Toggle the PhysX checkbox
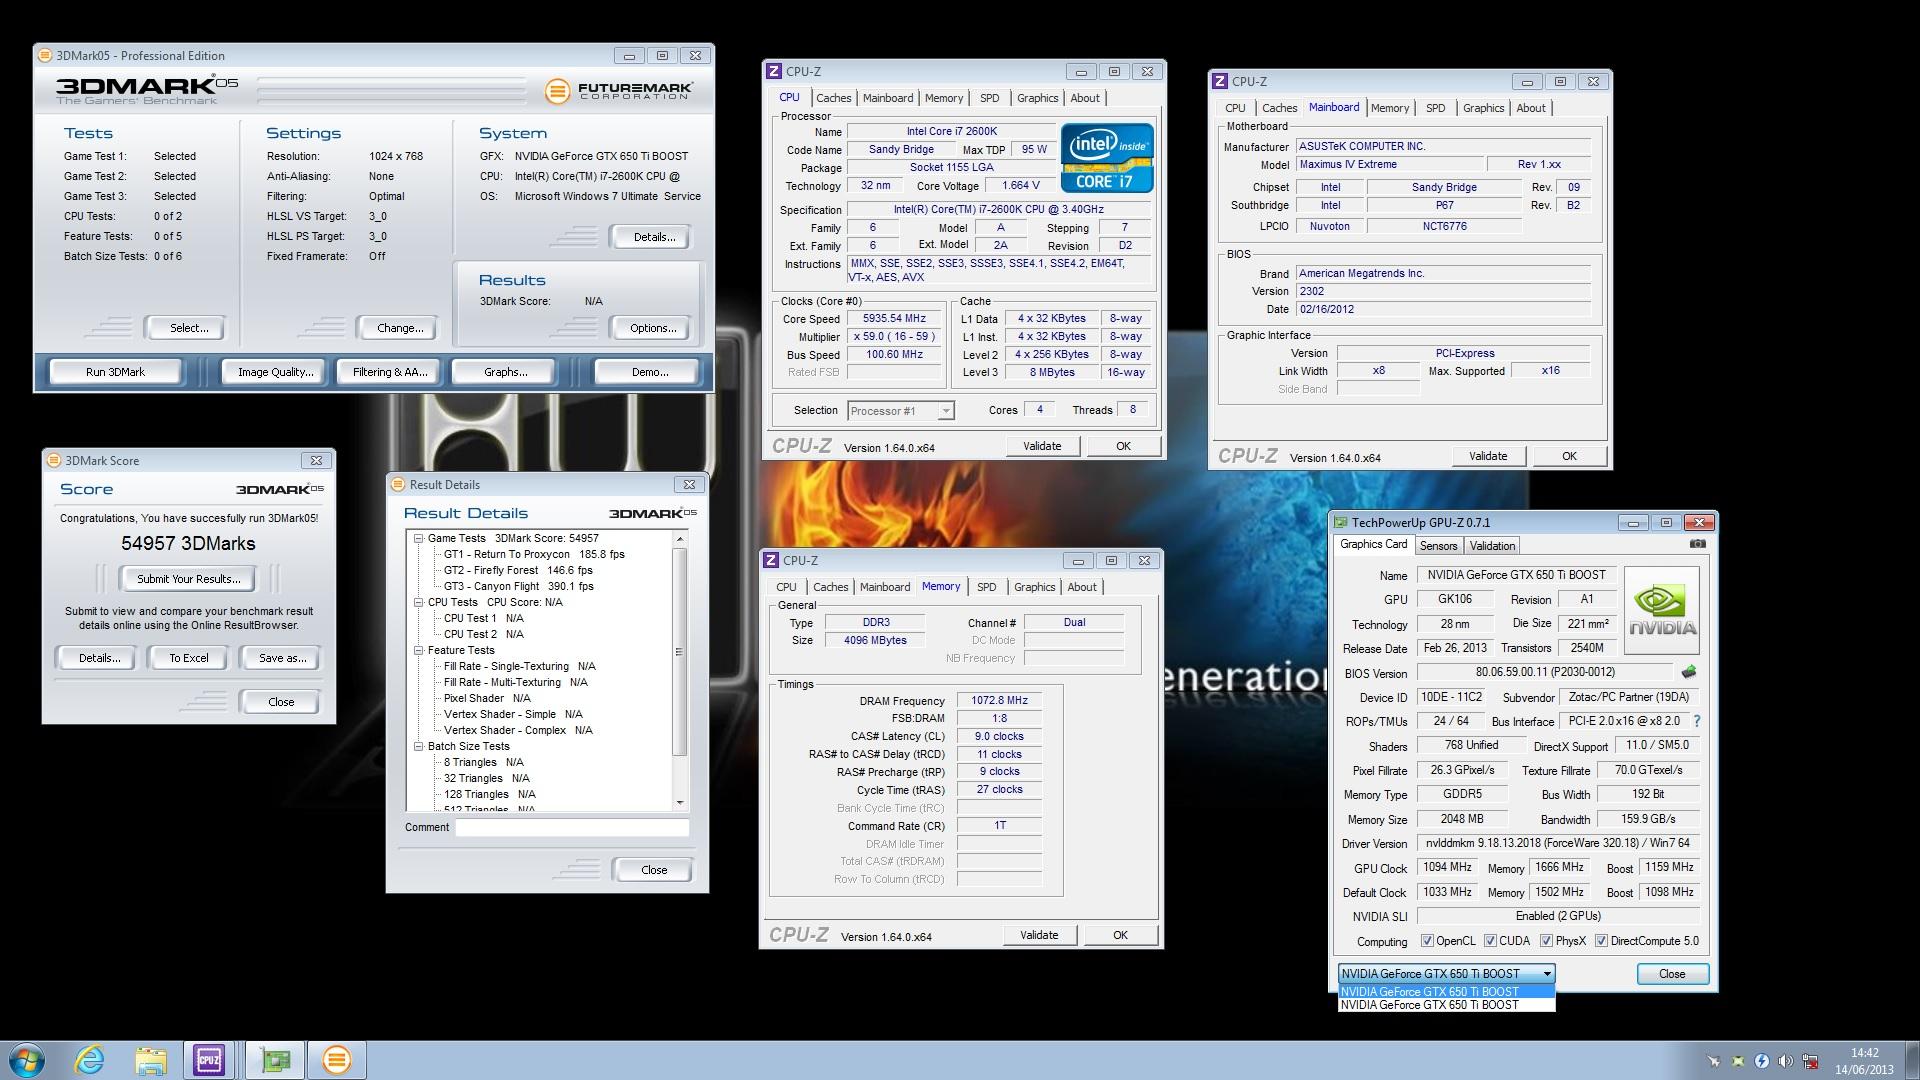This screenshot has height=1080, width=1920. [1546, 941]
